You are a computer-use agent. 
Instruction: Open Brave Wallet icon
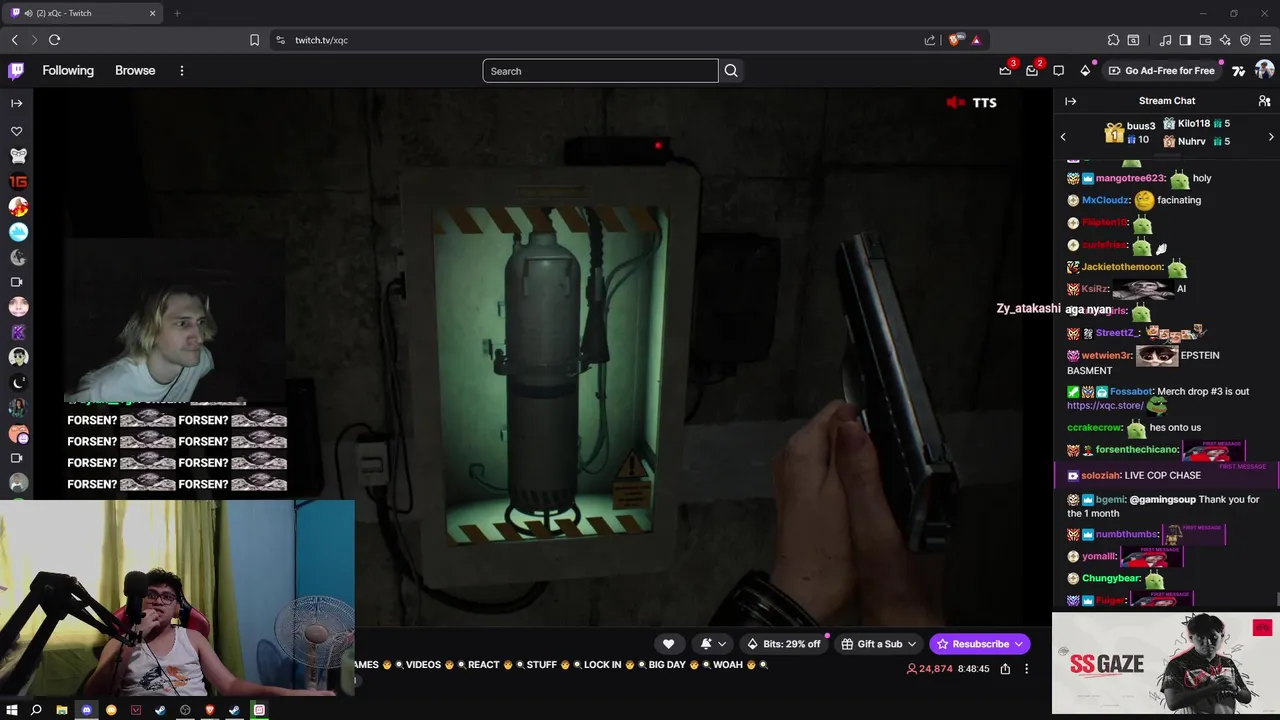click(x=1205, y=40)
